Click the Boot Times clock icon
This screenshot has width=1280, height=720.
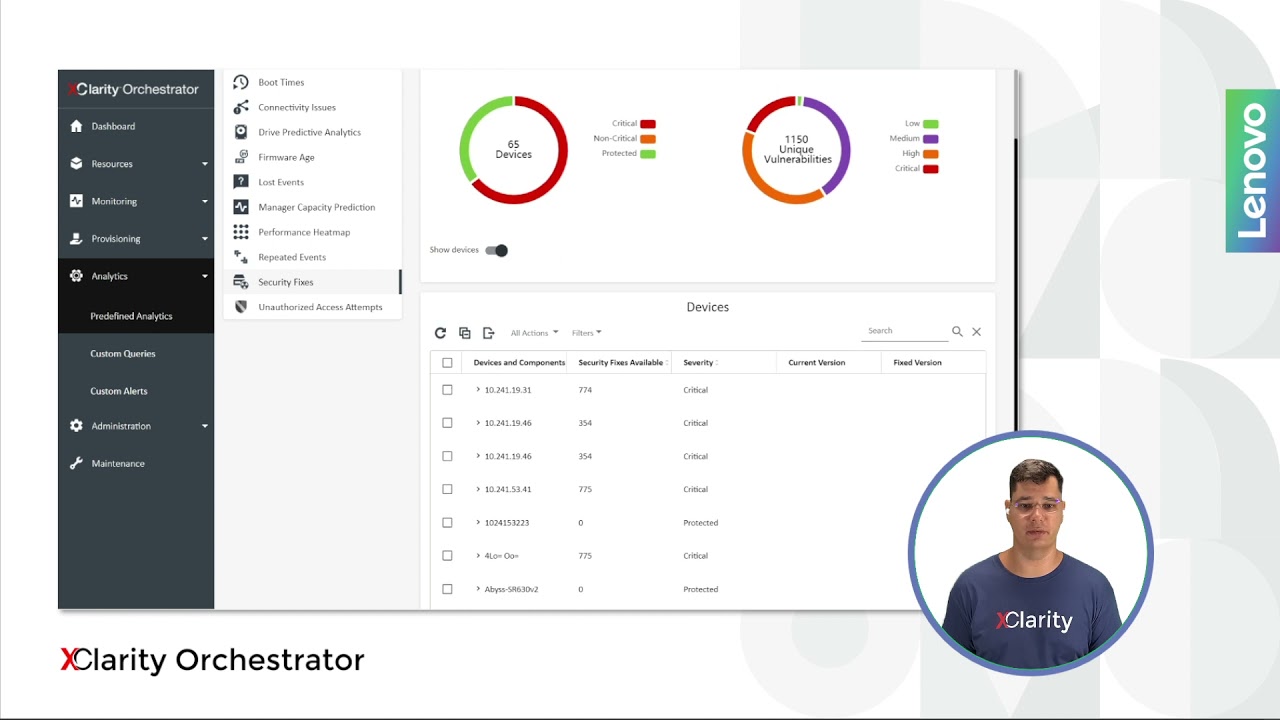(x=241, y=82)
